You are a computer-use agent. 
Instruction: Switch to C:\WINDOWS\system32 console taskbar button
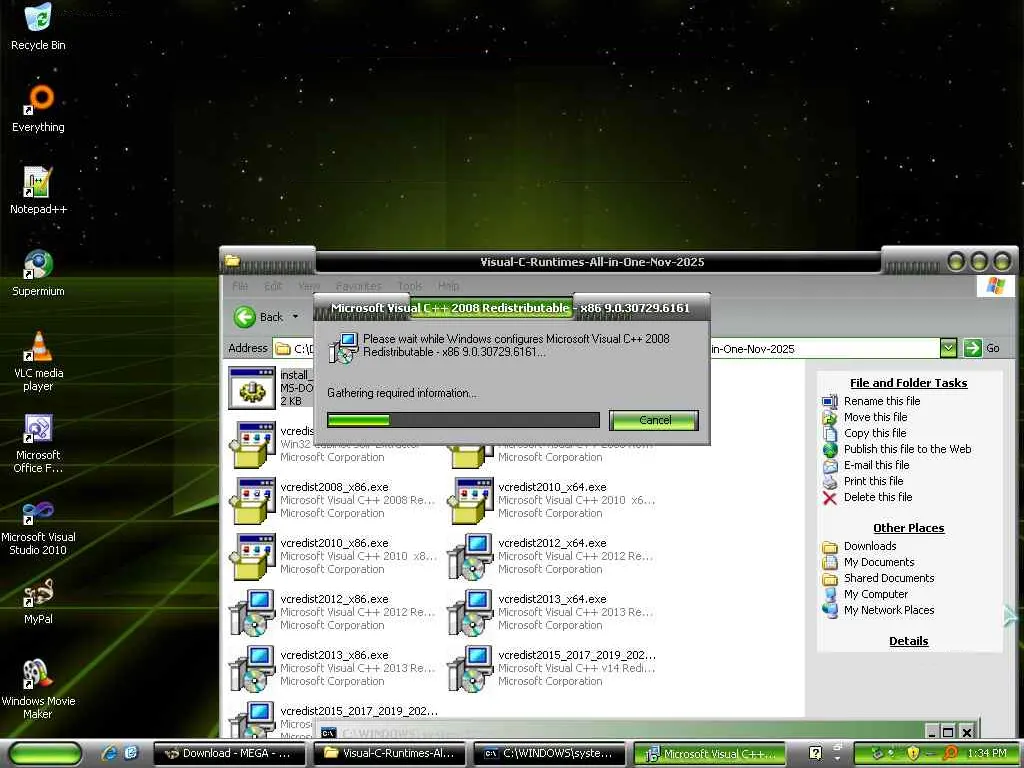(549, 753)
